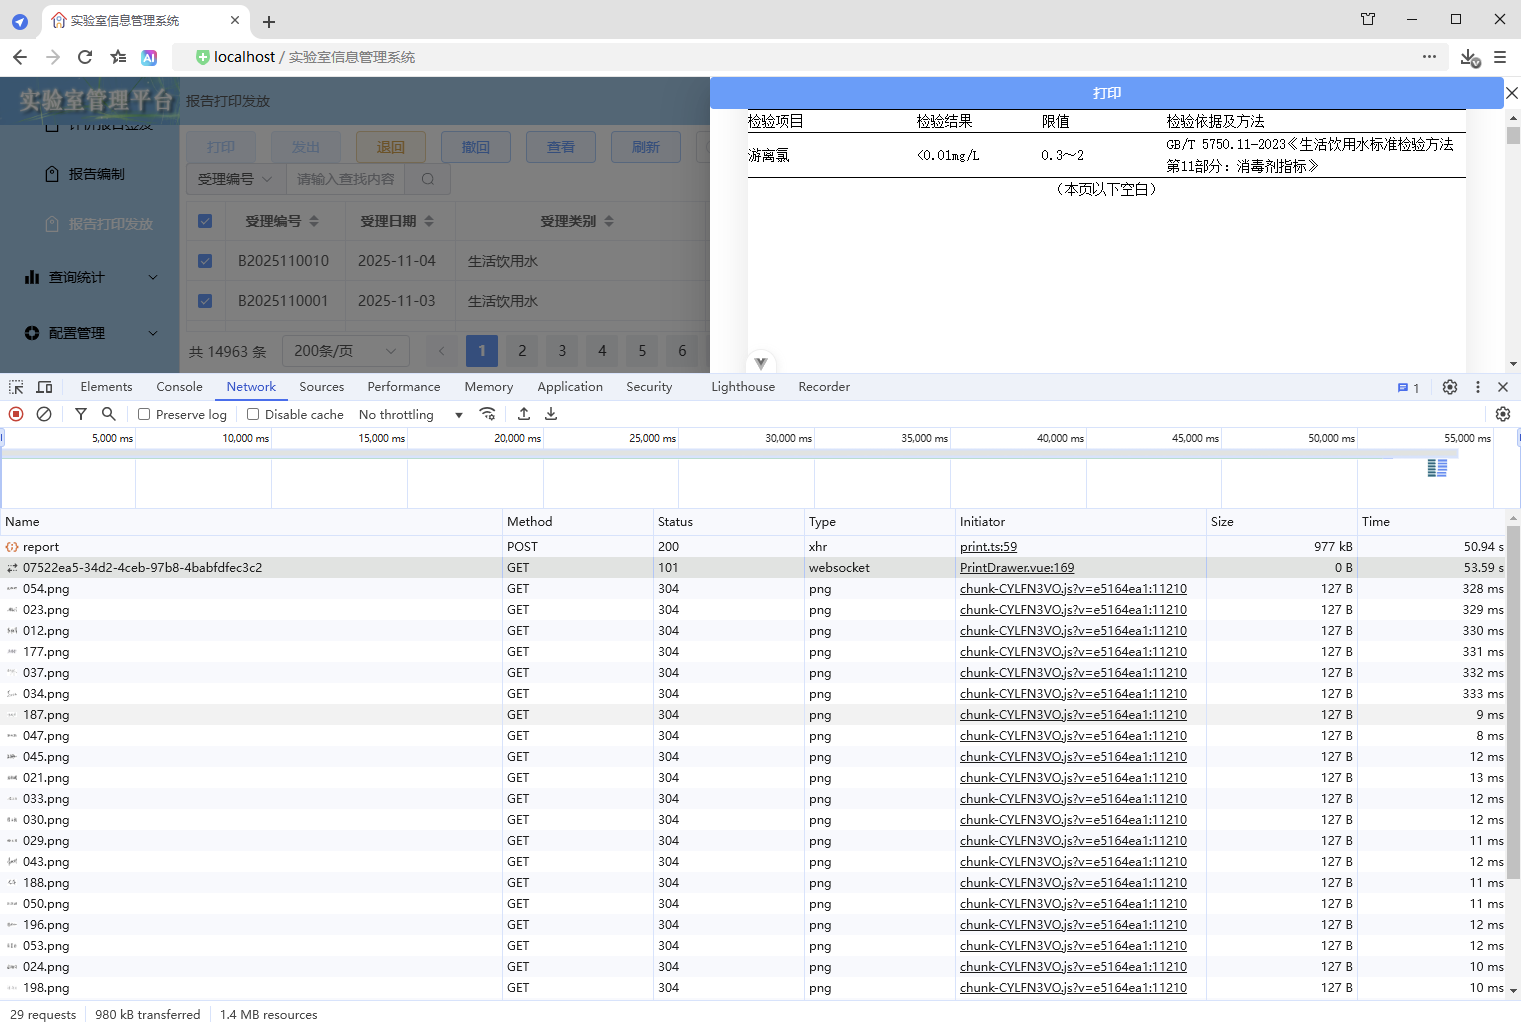This screenshot has height=1027, width=1521.
Task: Open the address bar more options
Action: coord(1430,57)
